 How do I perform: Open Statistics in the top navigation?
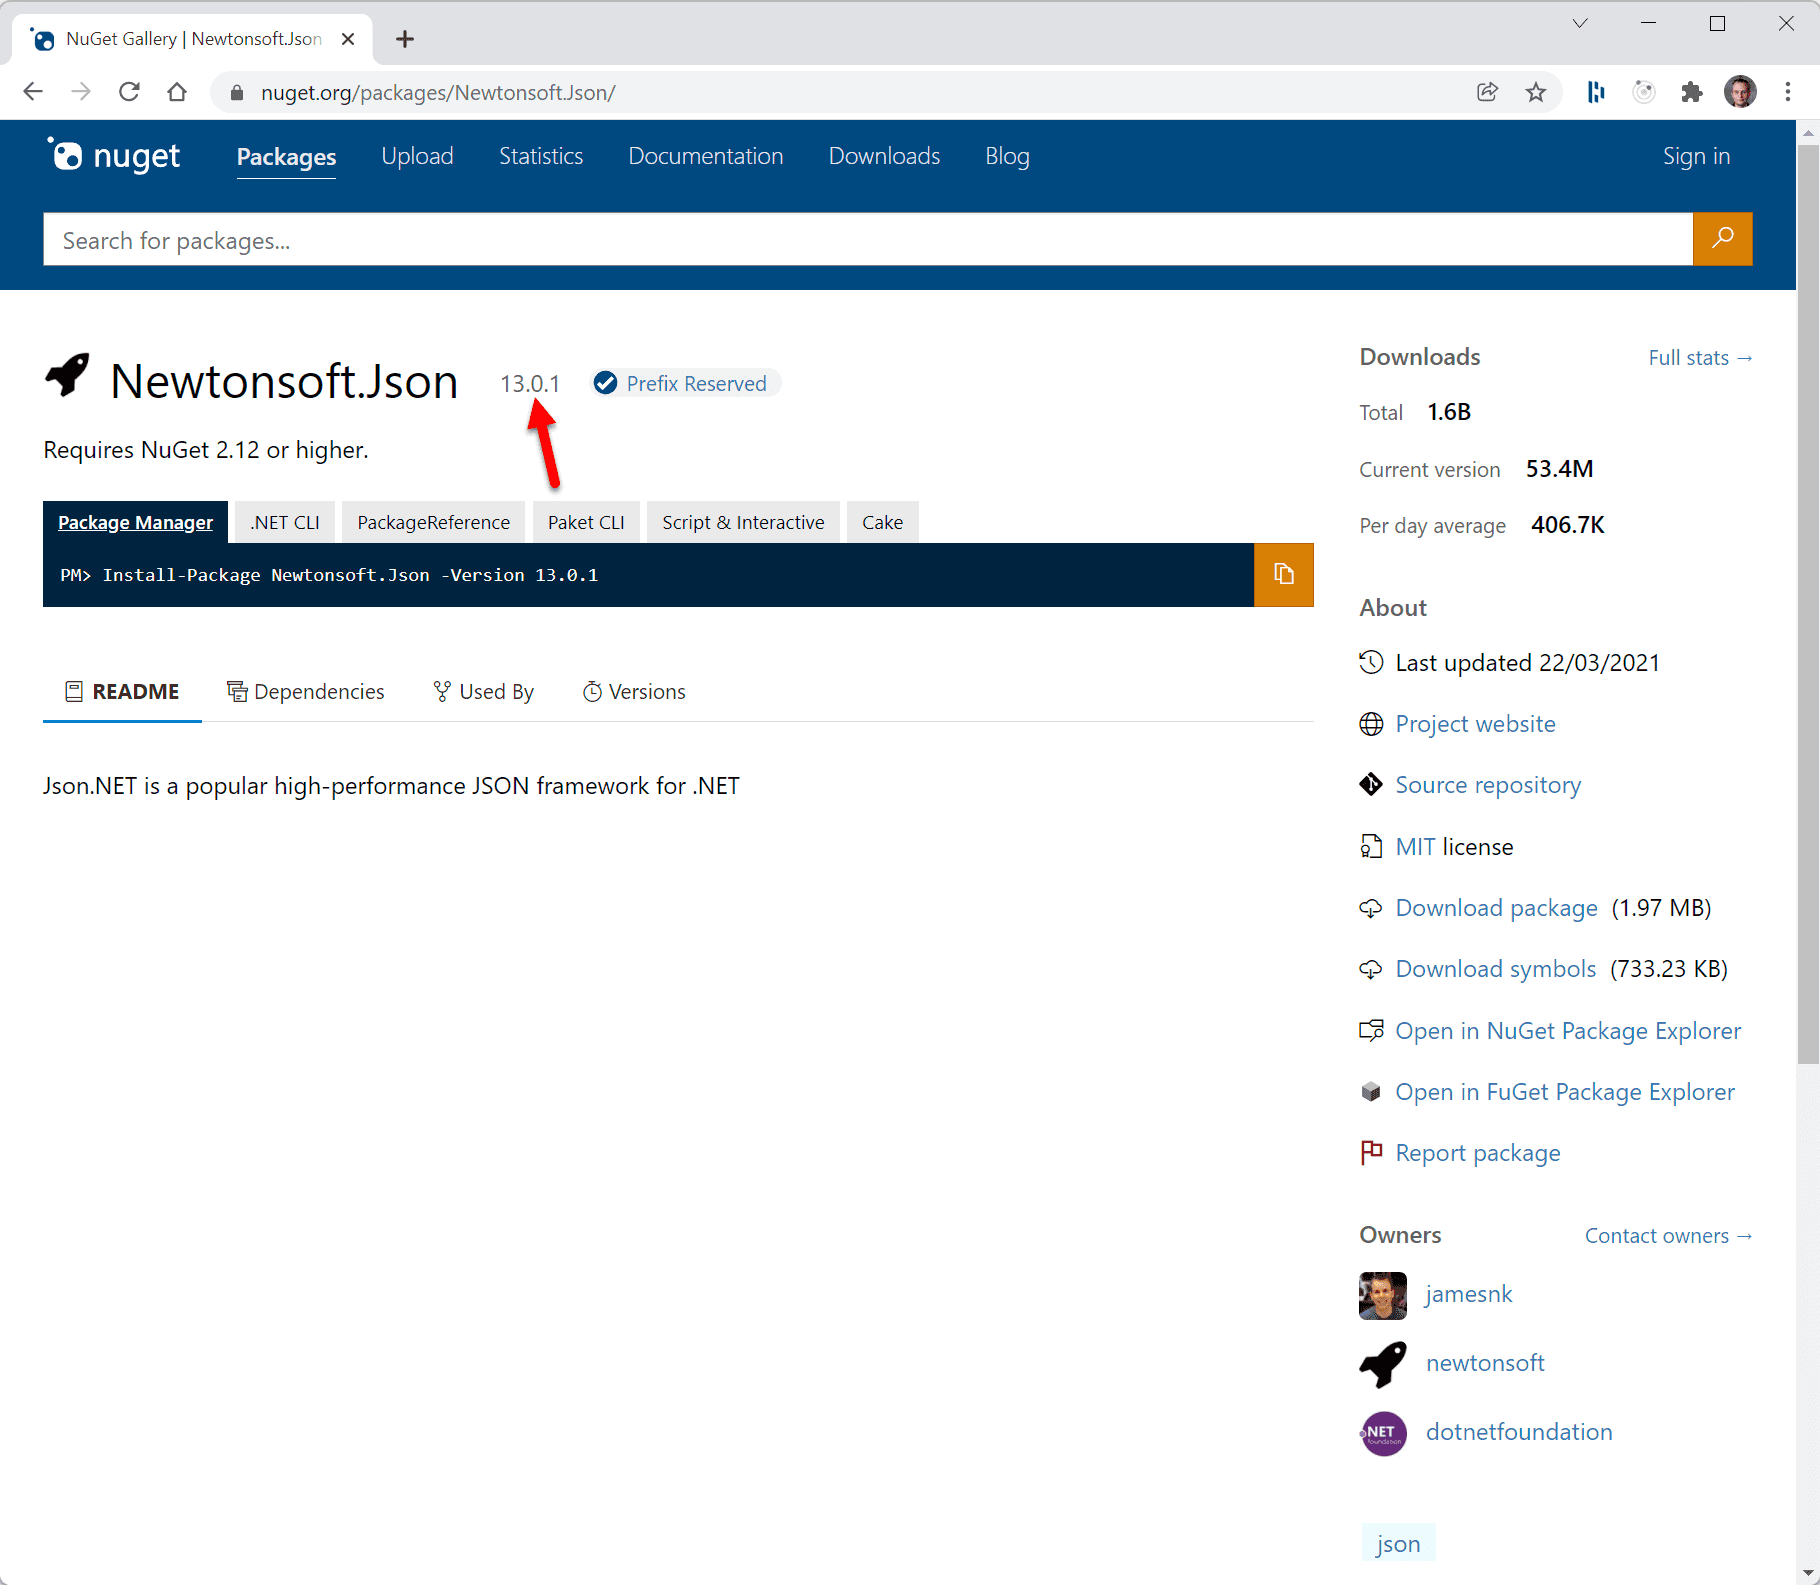pyautogui.click(x=540, y=156)
